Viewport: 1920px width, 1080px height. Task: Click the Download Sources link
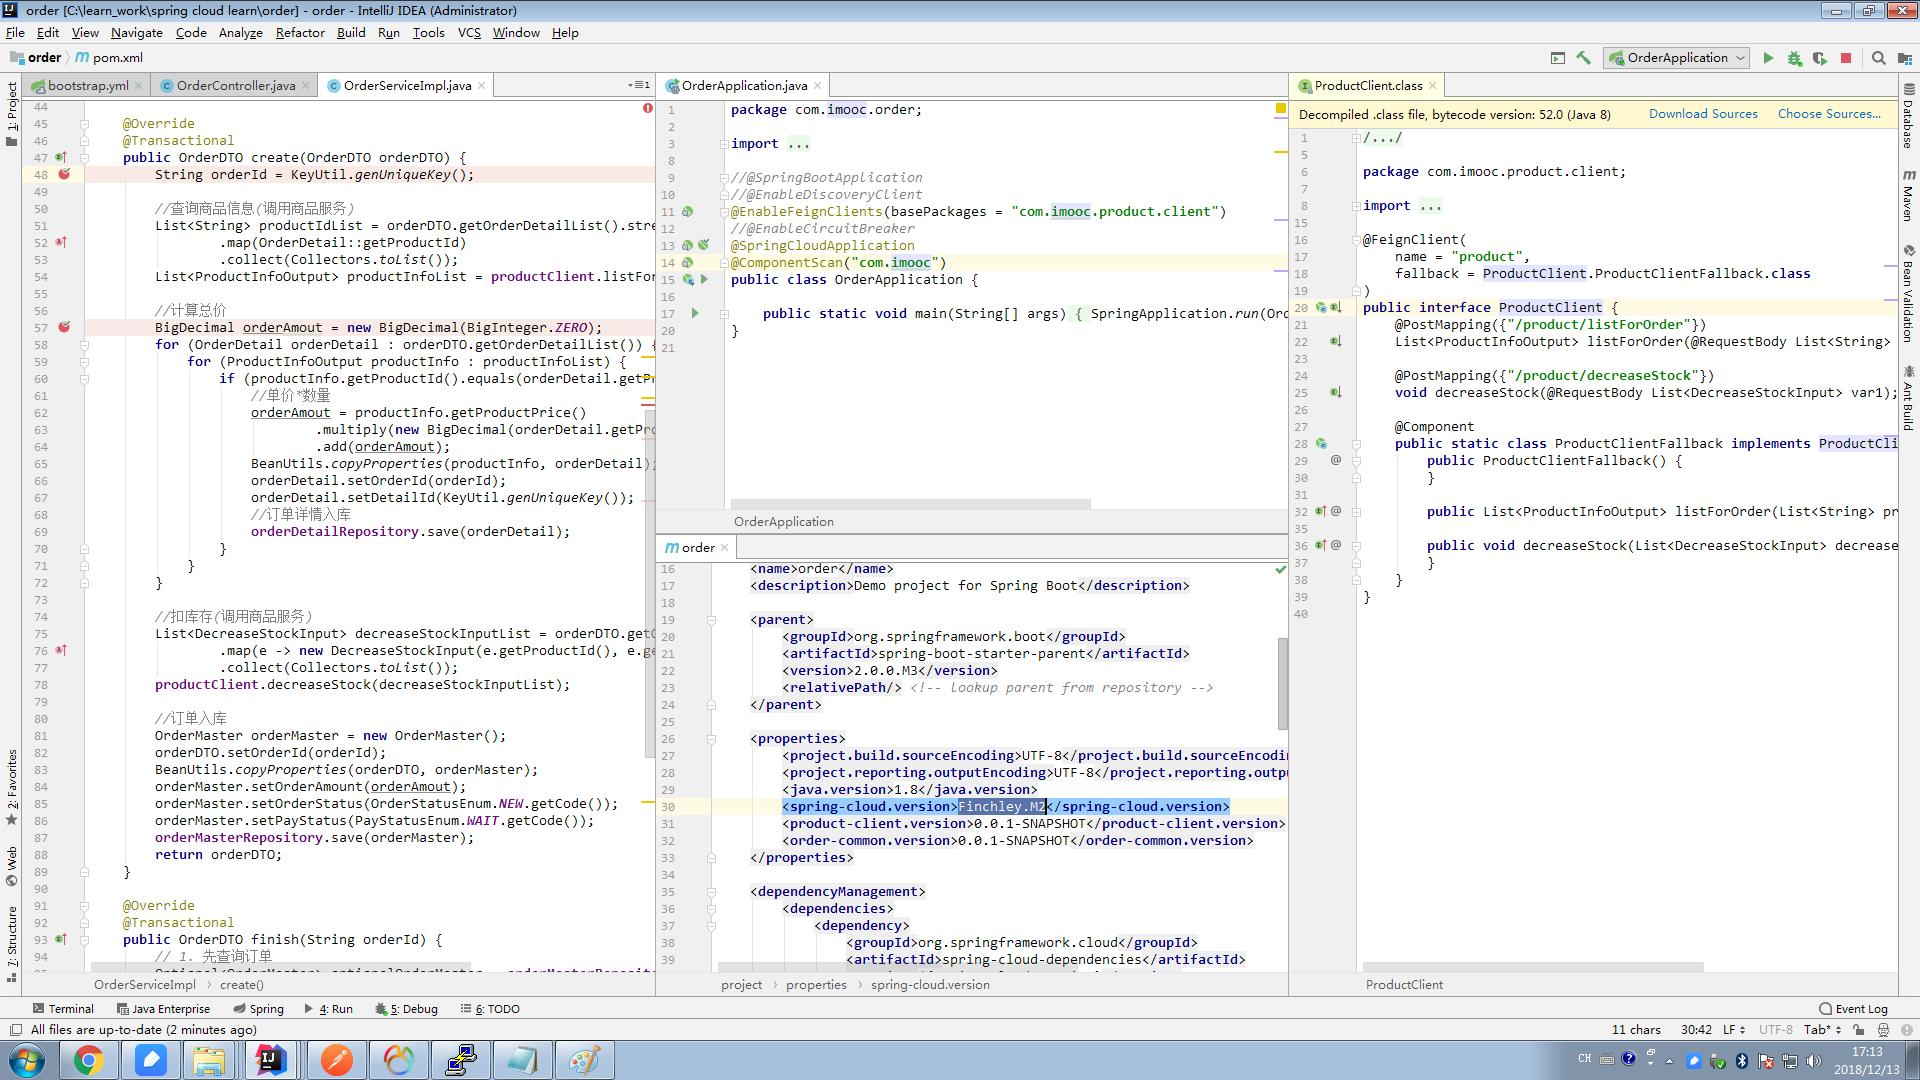pyautogui.click(x=1703, y=114)
